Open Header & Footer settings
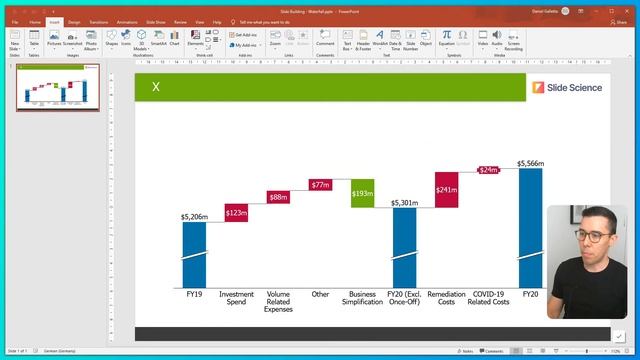The height and width of the screenshot is (360, 640). (363, 40)
